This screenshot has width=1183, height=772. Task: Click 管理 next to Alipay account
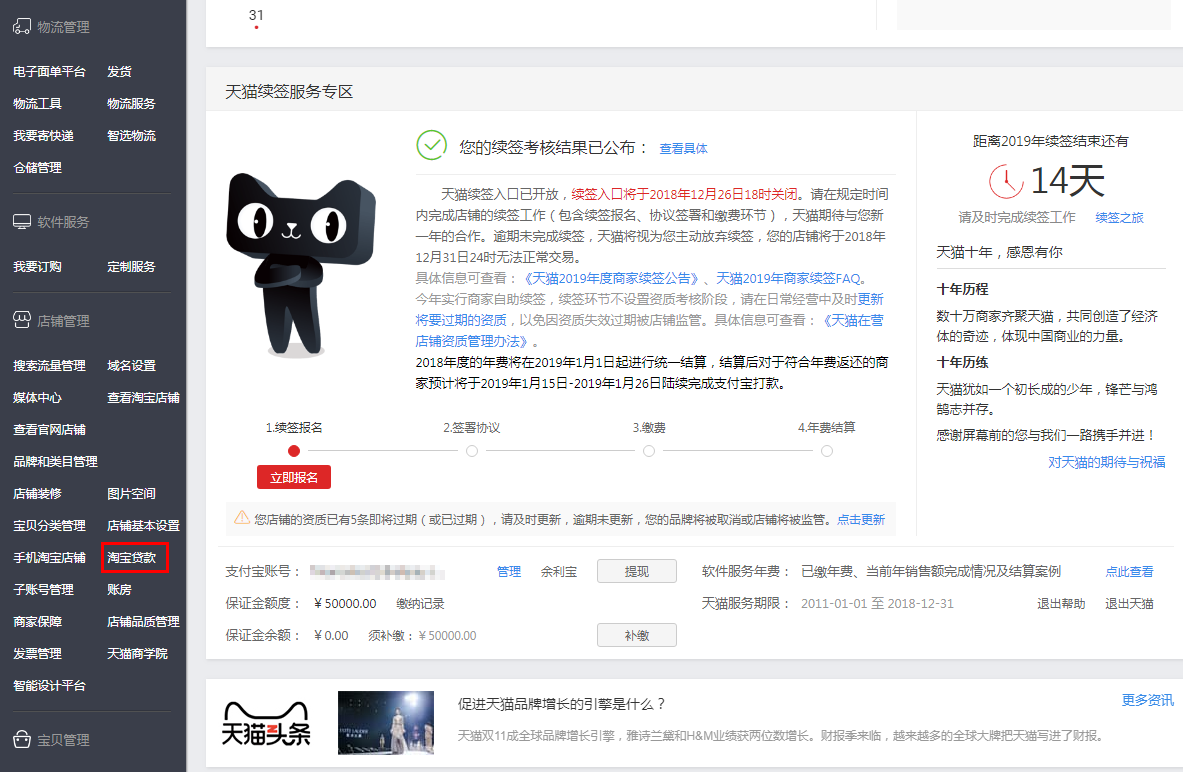pos(509,571)
